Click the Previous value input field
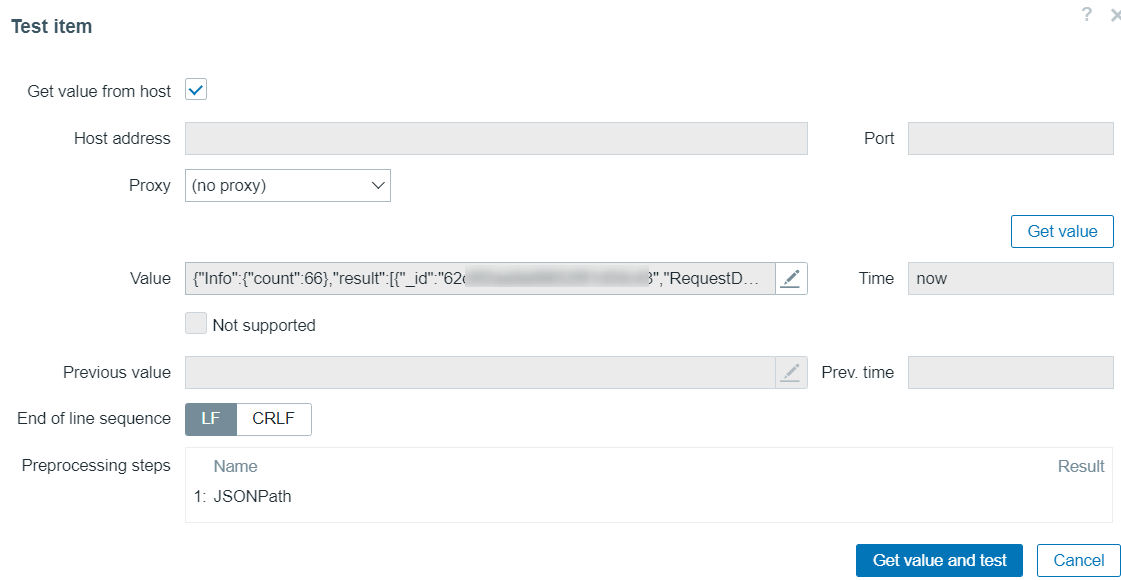1121x580 pixels. [480, 373]
